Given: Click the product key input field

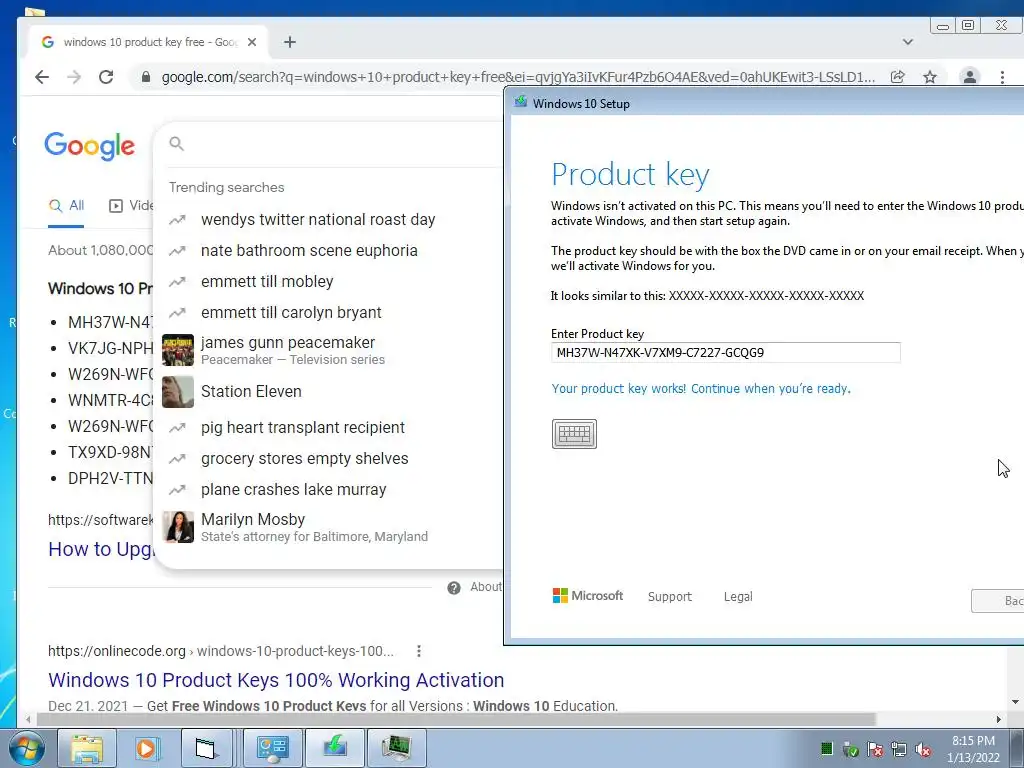Looking at the screenshot, I should [726, 353].
